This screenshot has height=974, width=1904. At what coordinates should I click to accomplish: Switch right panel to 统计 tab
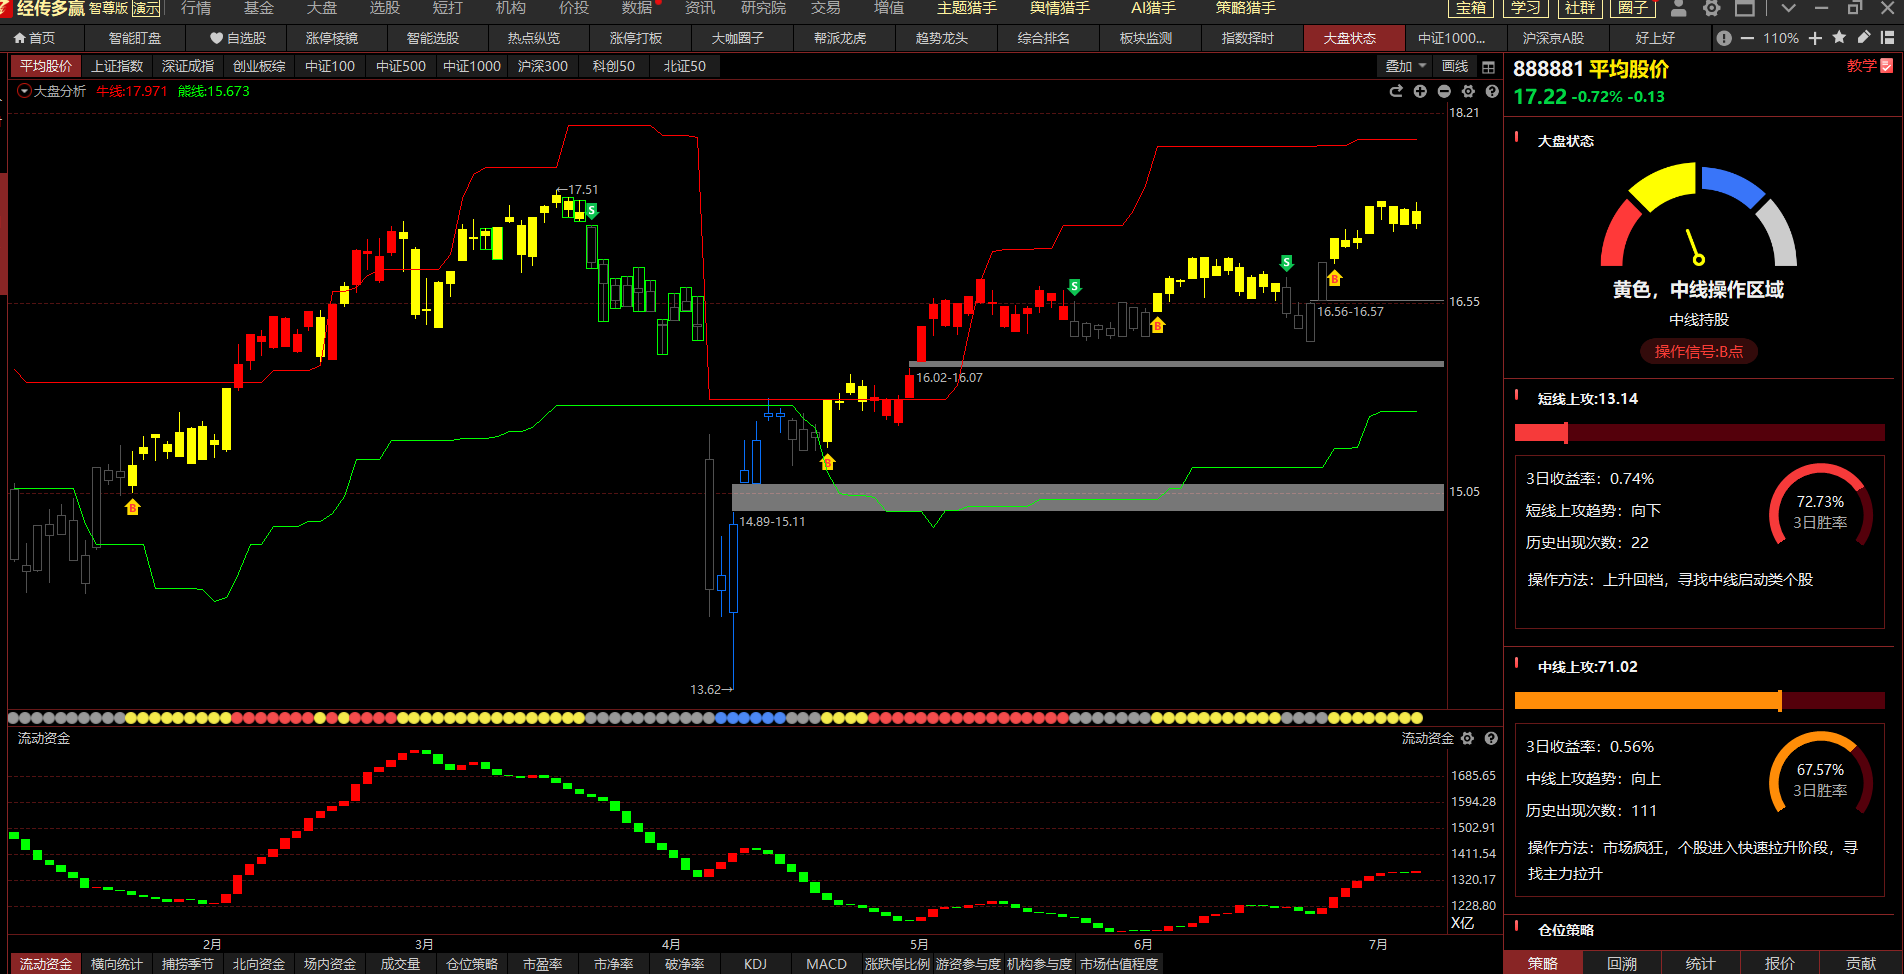coord(1700,963)
